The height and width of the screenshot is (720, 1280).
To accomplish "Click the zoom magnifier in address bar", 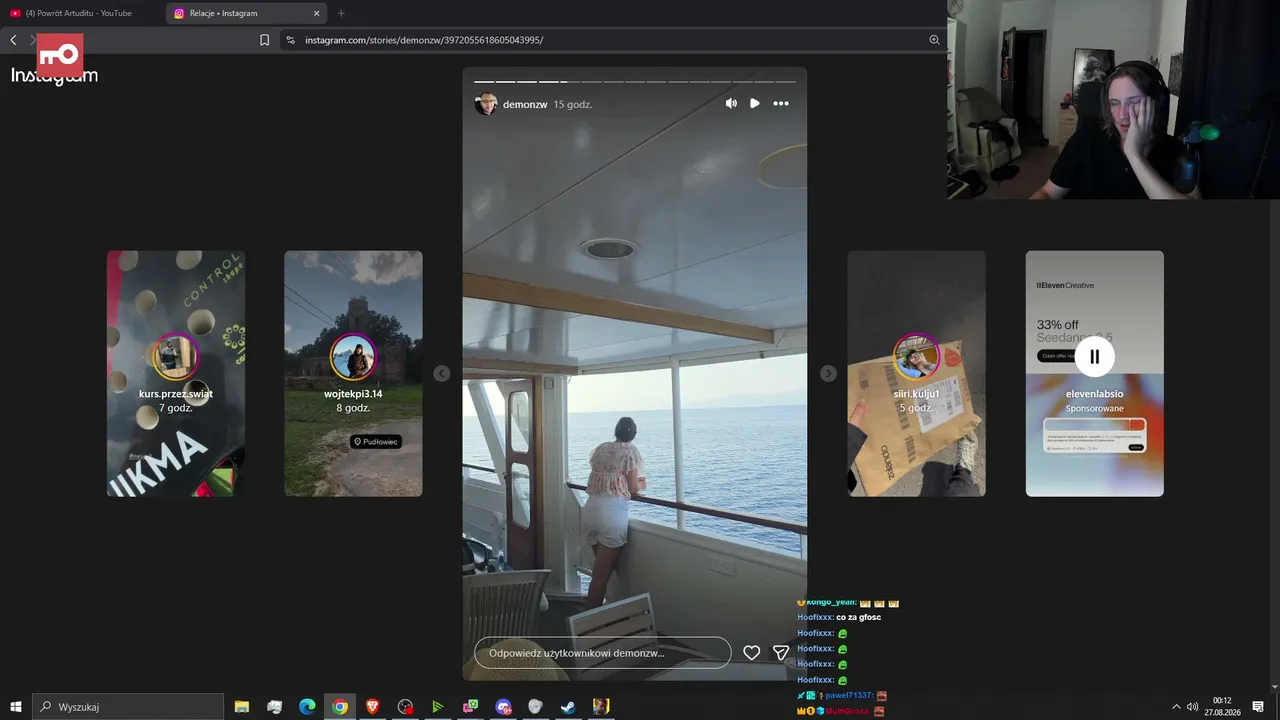I will [934, 40].
